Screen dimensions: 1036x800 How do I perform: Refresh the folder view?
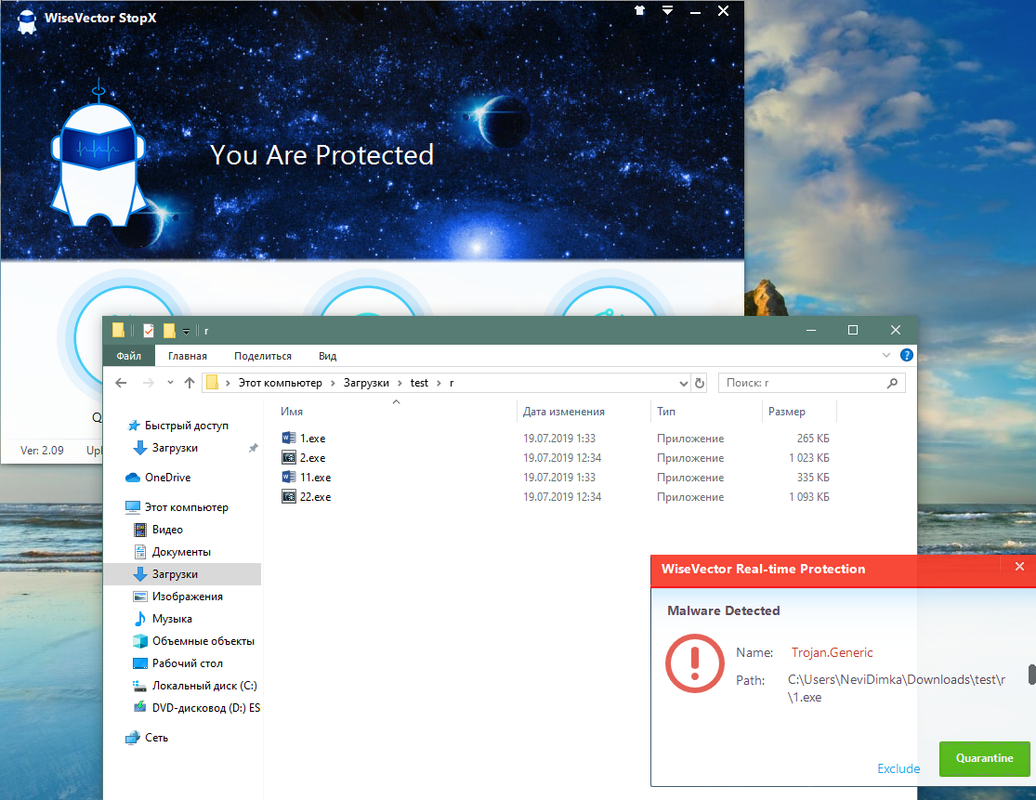(700, 383)
